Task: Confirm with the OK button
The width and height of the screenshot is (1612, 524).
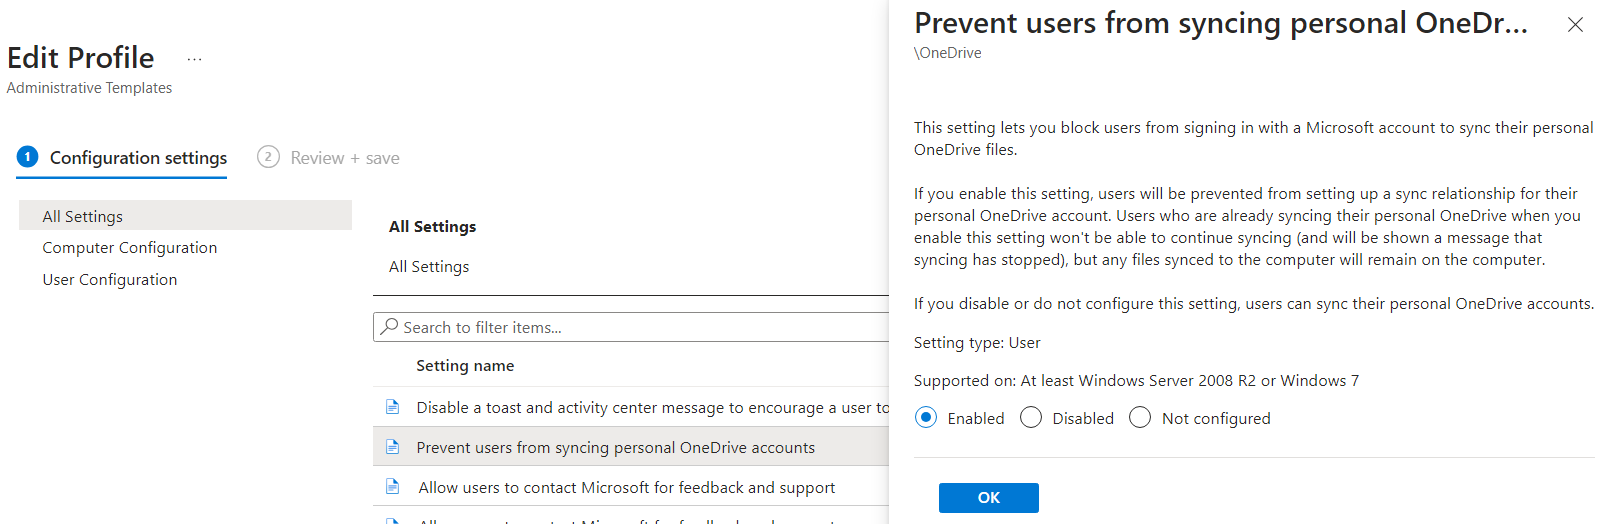Action: [x=988, y=498]
